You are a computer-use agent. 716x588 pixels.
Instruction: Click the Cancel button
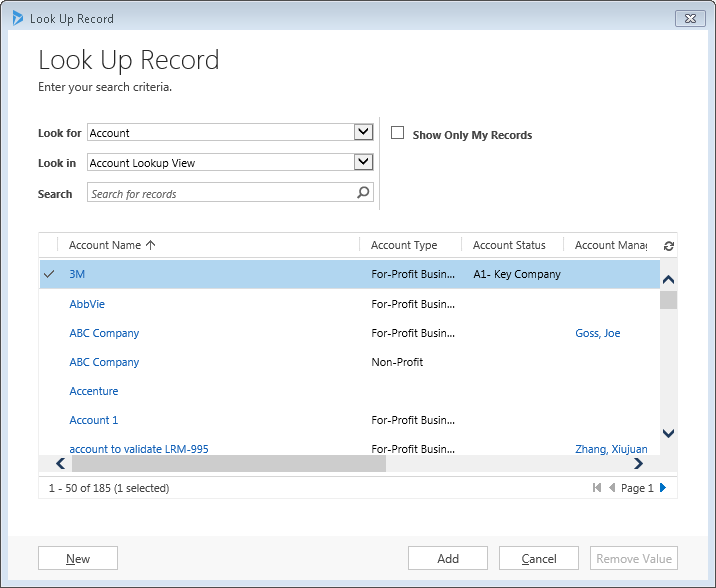tap(539, 559)
